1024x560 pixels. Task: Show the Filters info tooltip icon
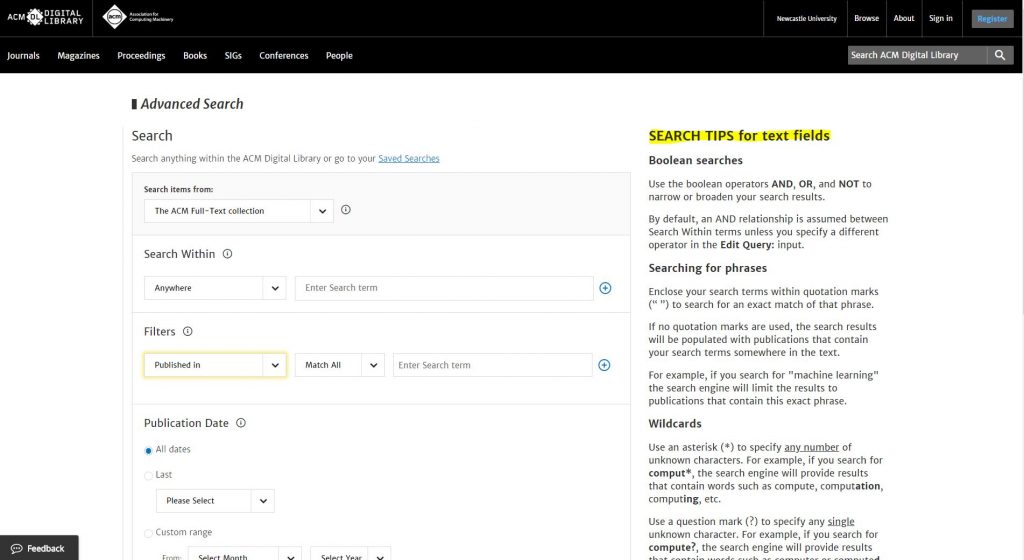188,331
